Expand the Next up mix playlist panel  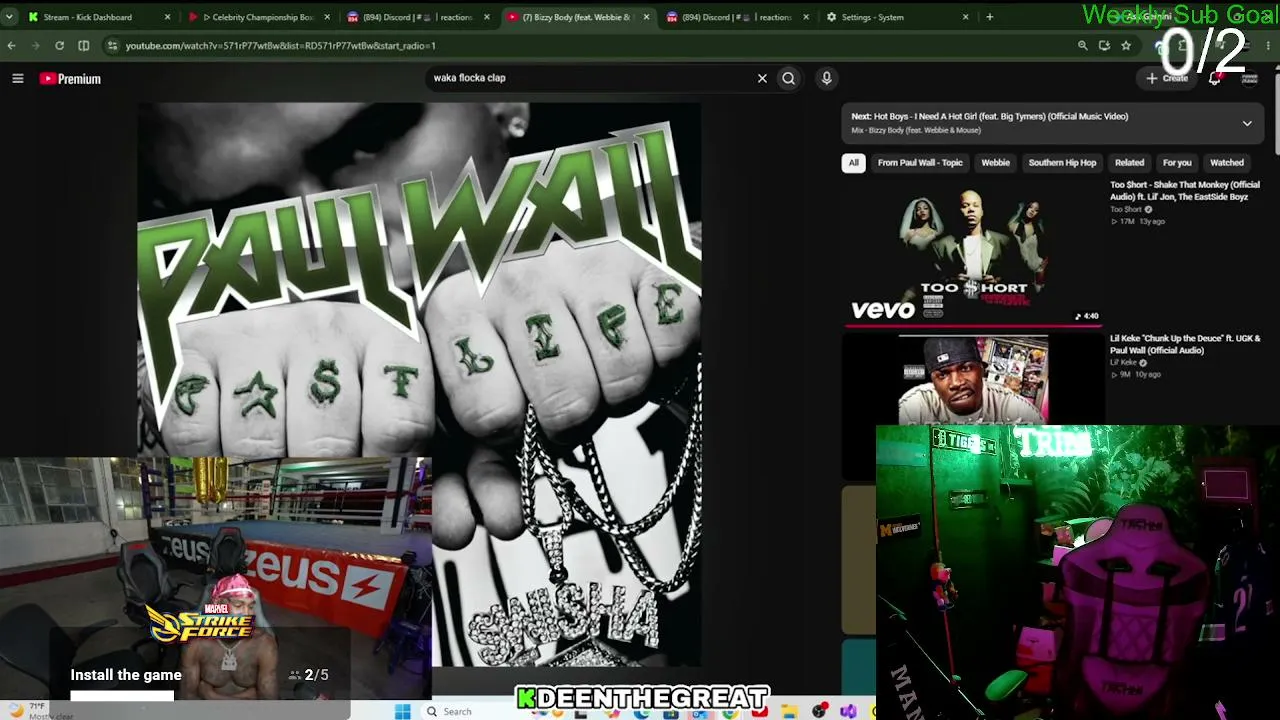coord(1247,123)
